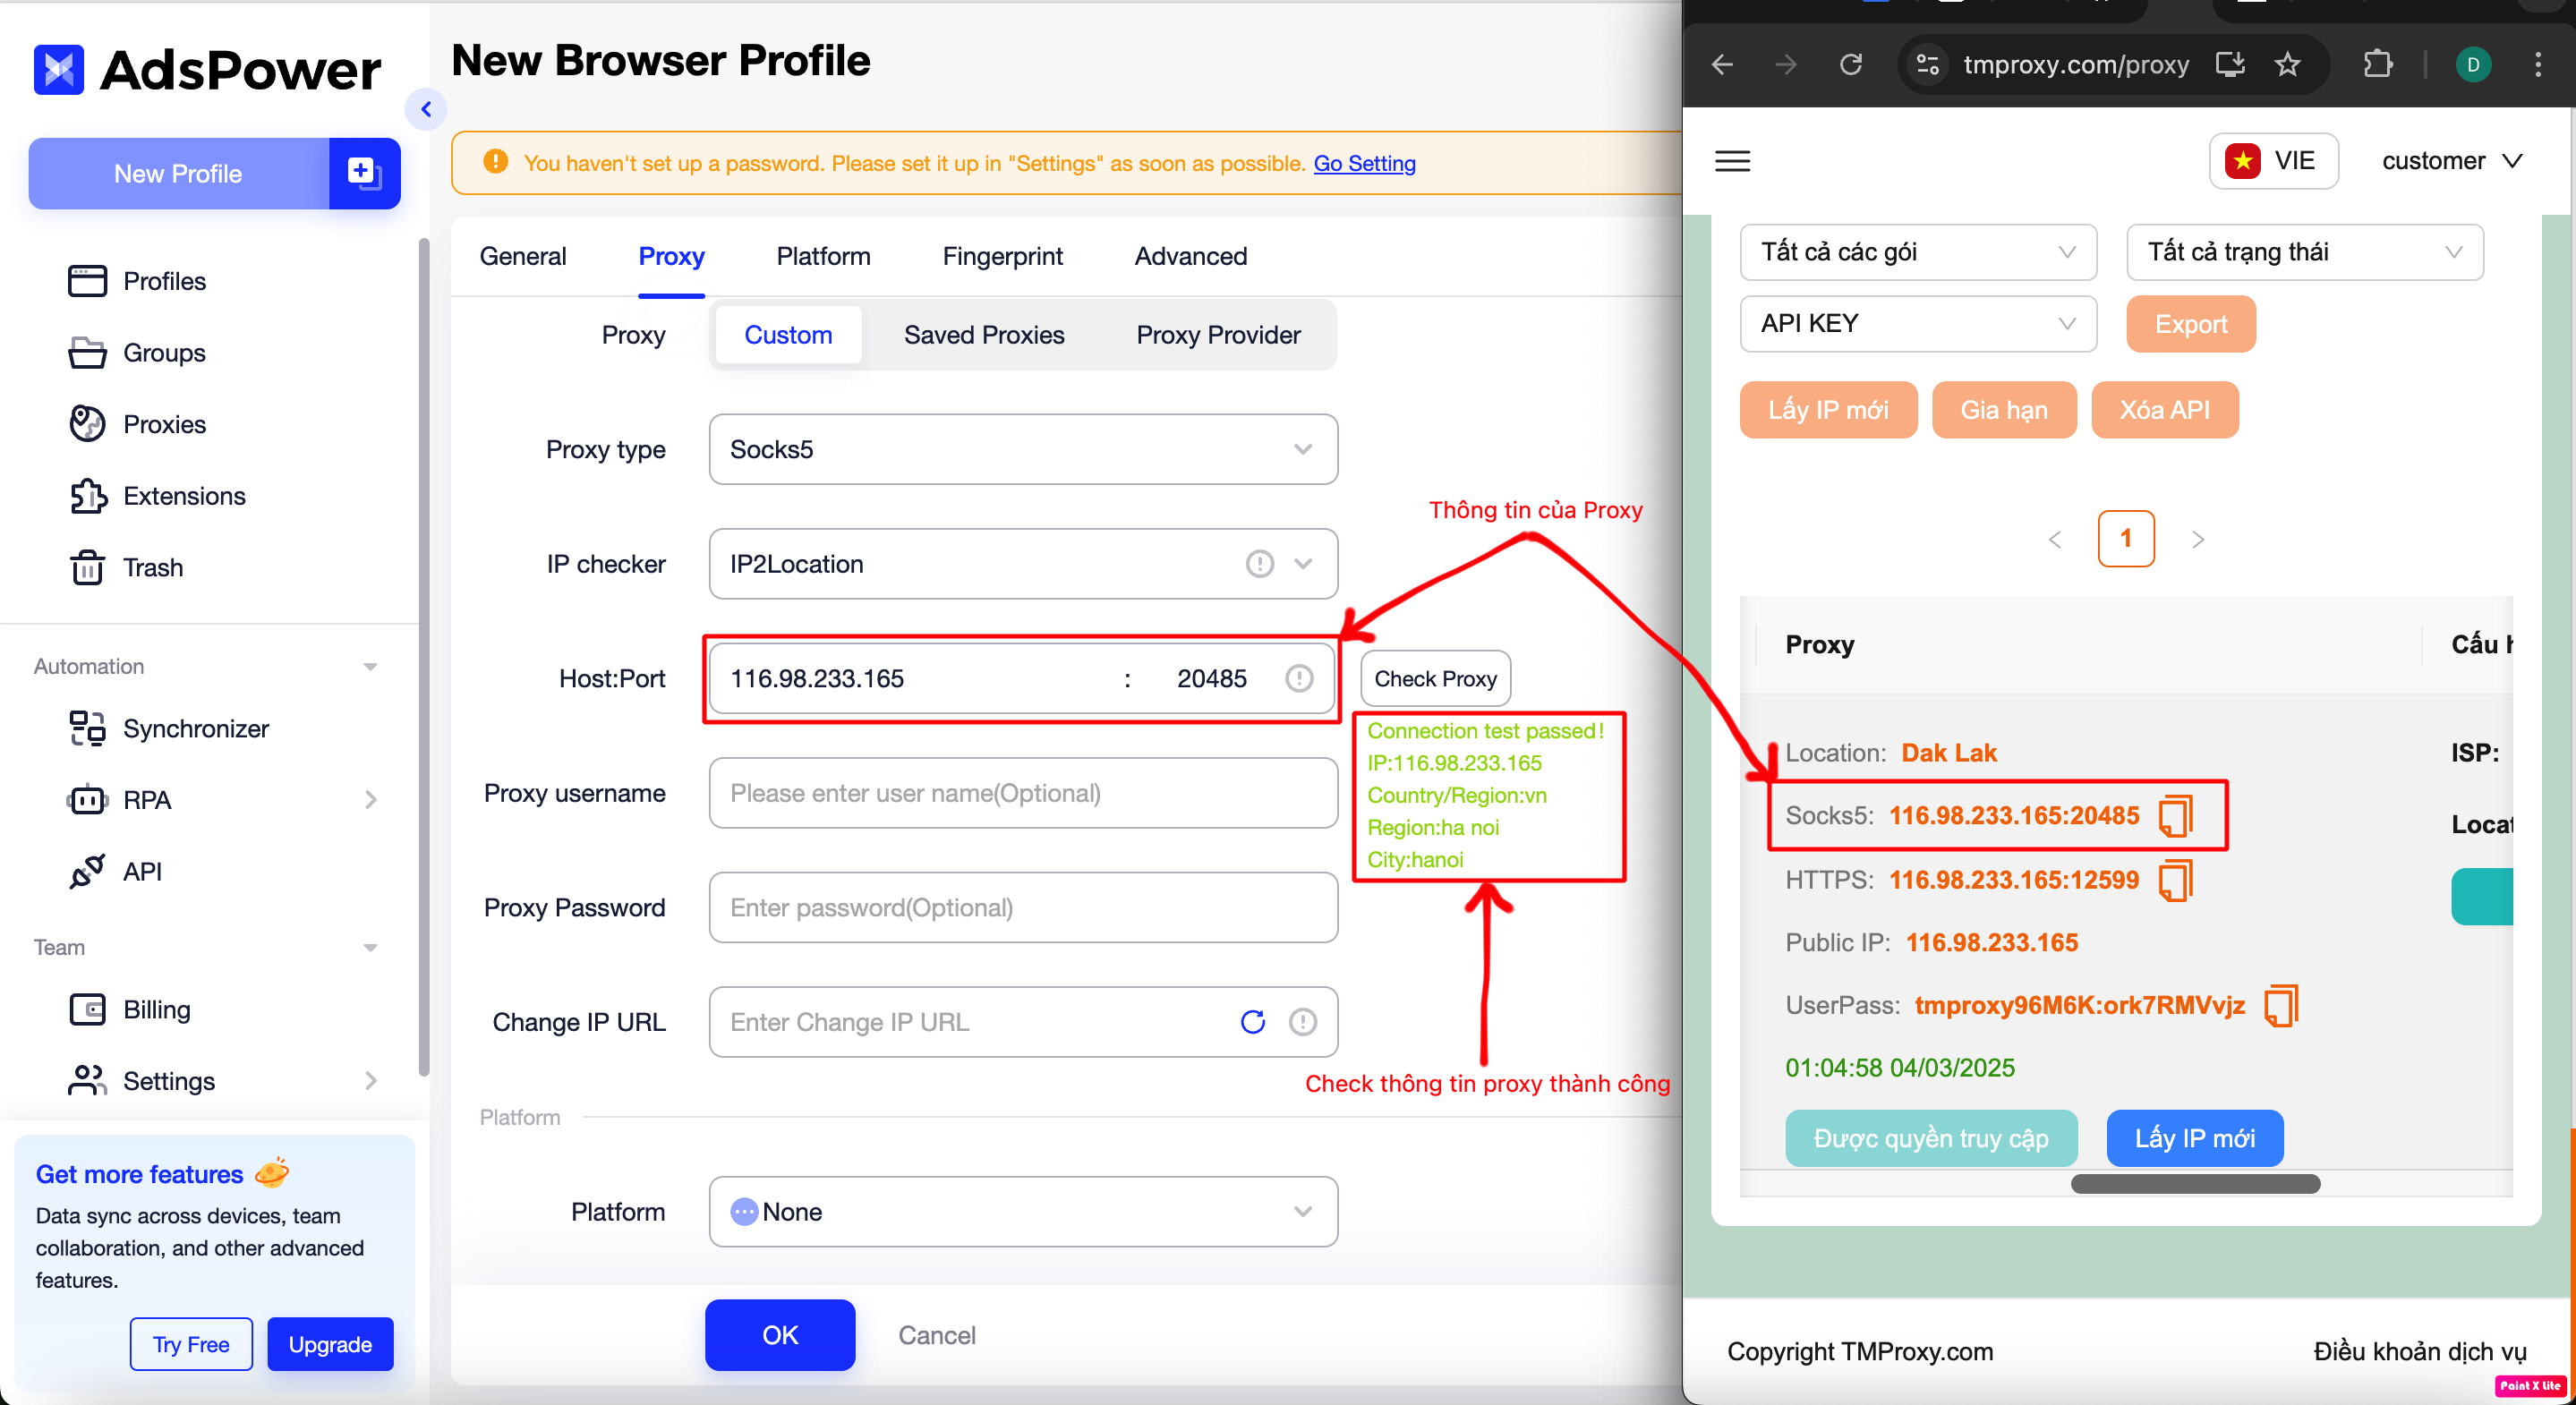Click the refresh icon in Change IP URL field
Screen dimensions: 2576x1405
(1252, 1022)
